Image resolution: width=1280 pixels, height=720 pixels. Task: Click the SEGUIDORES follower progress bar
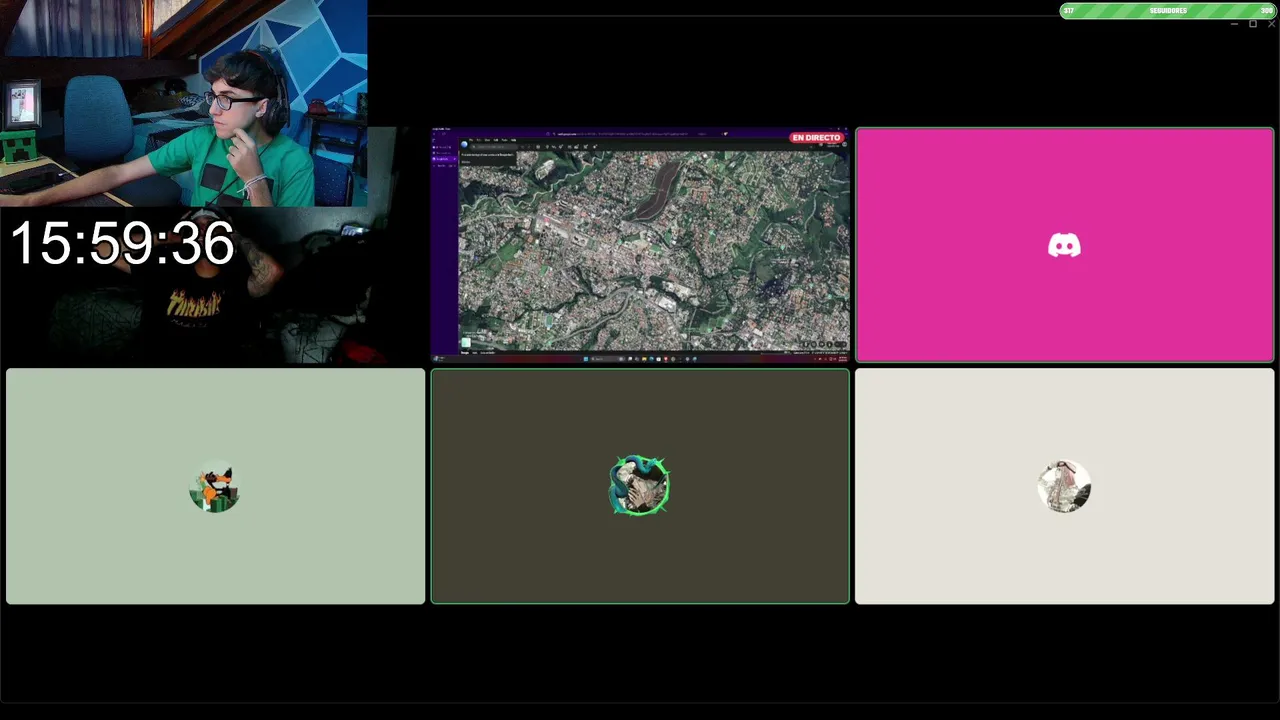(x=1167, y=11)
